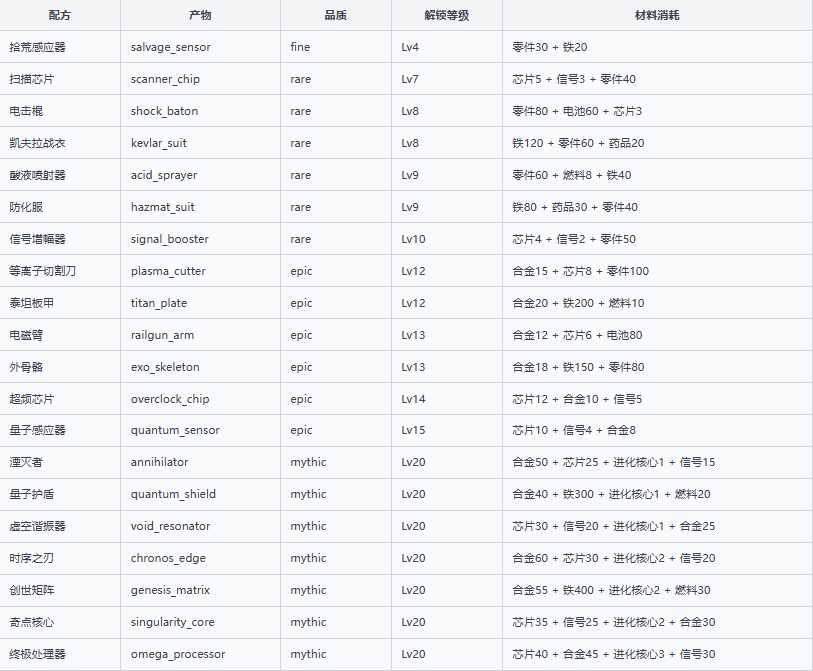Click the 解锁等级 column header
This screenshot has width=813, height=671.
pyautogui.click(x=446, y=15)
